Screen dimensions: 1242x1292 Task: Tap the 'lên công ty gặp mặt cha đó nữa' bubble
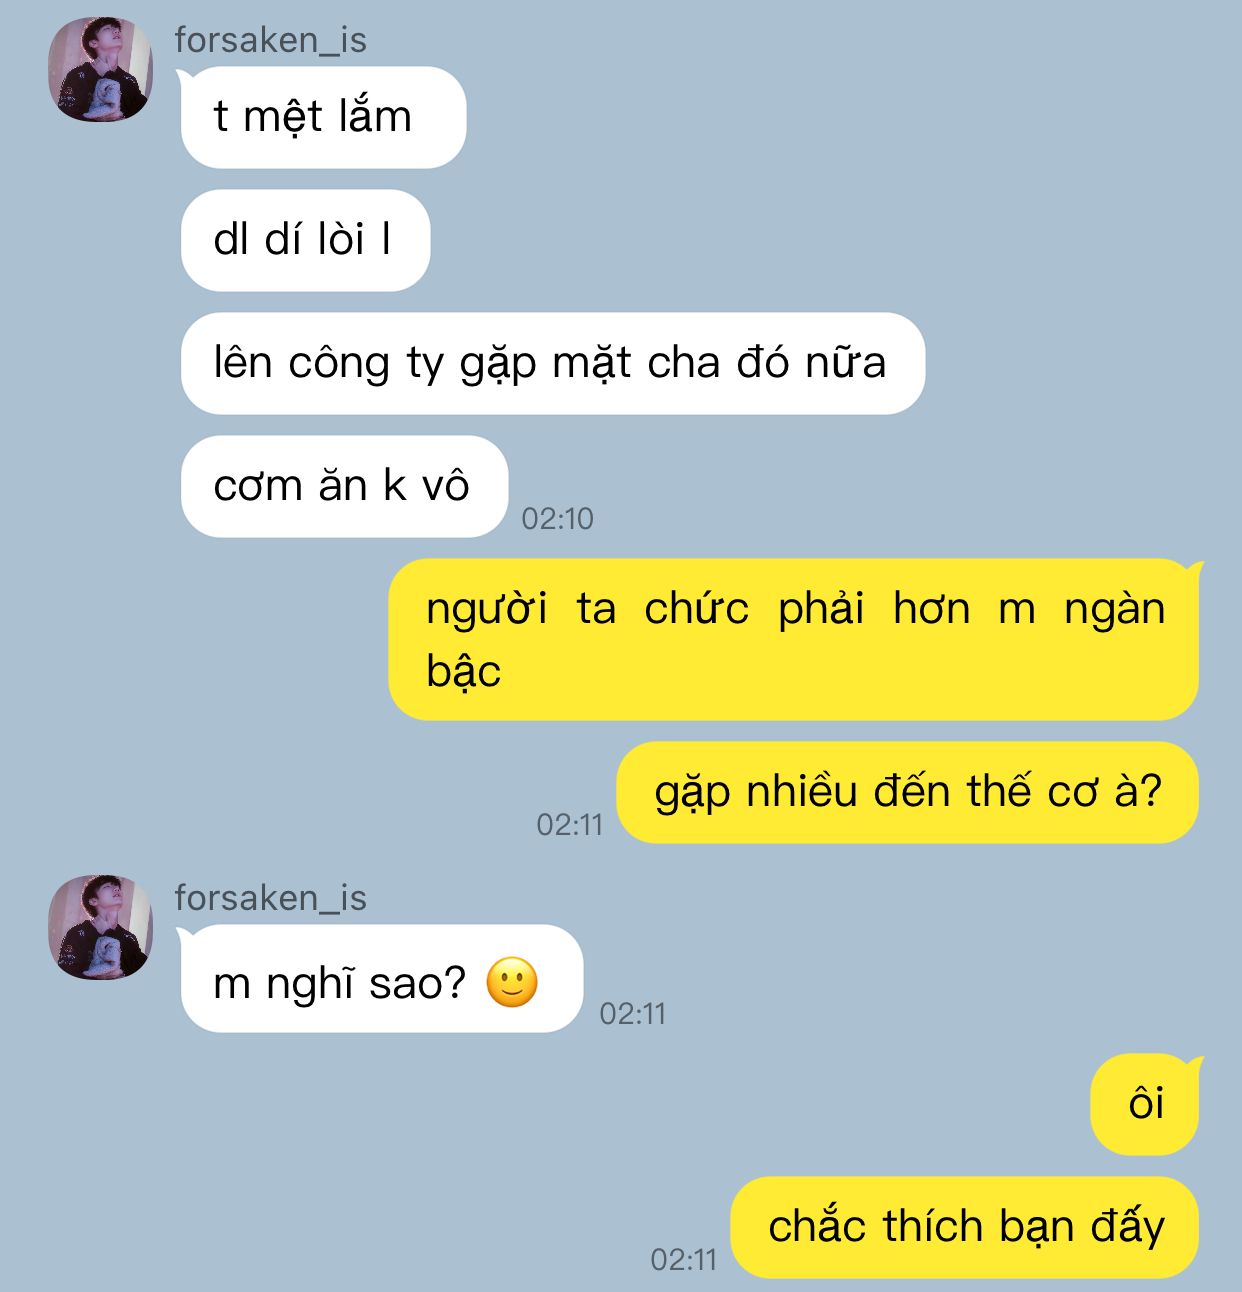pyautogui.click(x=552, y=363)
